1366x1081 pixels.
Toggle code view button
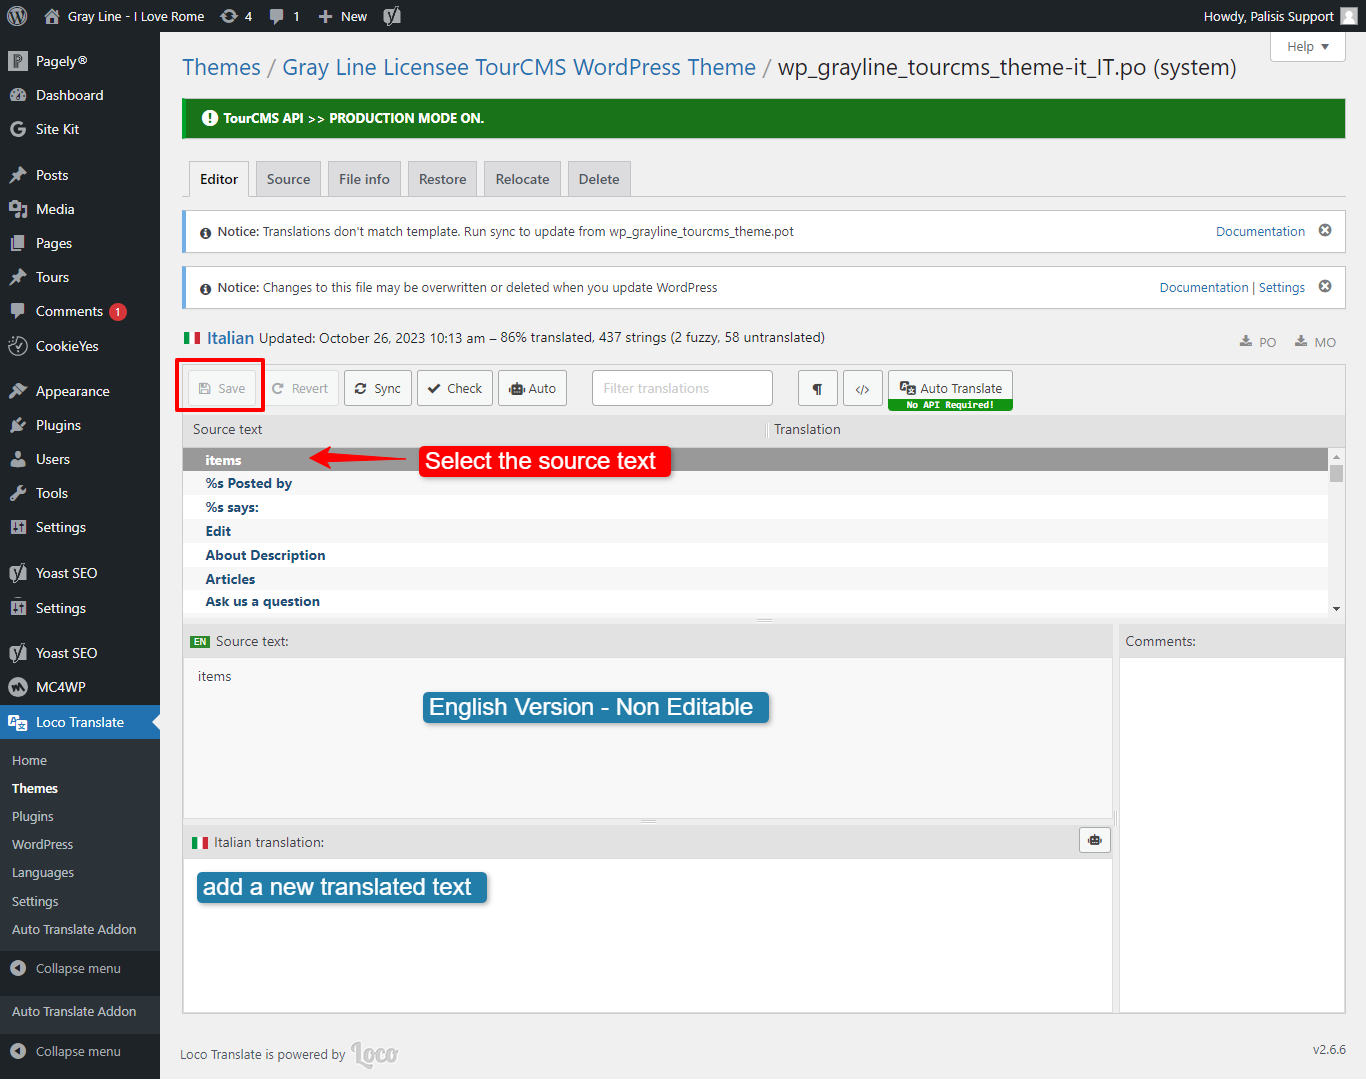click(862, 388)
